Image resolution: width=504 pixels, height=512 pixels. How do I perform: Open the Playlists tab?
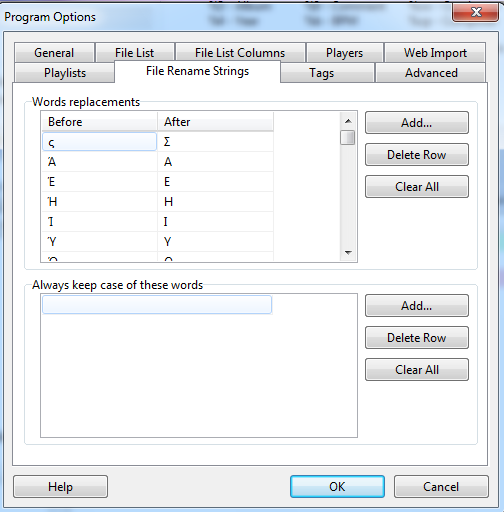(65, 73)
